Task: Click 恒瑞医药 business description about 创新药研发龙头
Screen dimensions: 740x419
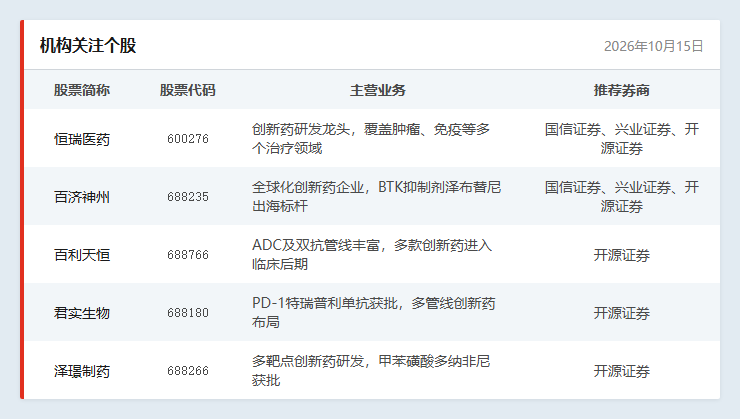Action: point(371,139)
